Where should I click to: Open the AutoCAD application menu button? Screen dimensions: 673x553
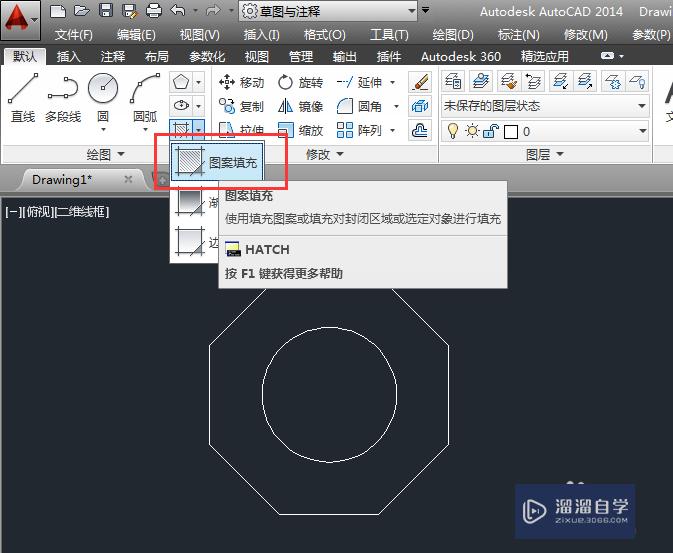[x=20, y=20]
